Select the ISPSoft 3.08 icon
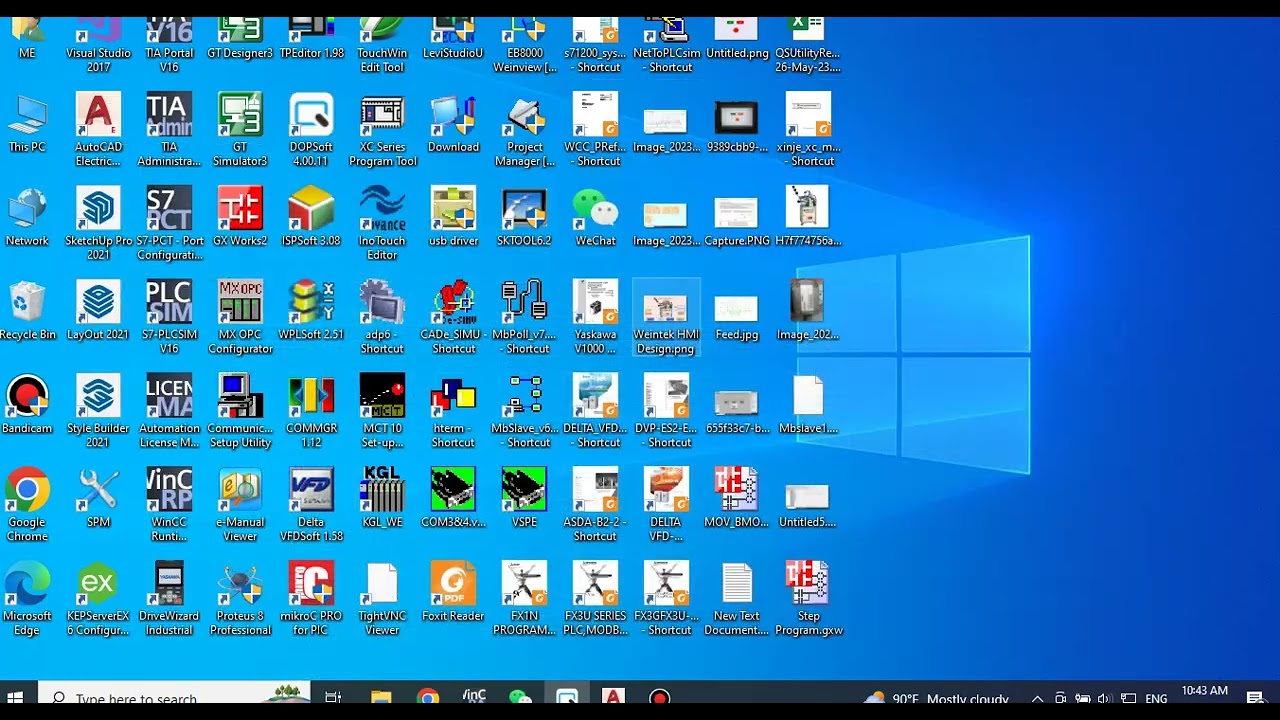 (311, 217)
